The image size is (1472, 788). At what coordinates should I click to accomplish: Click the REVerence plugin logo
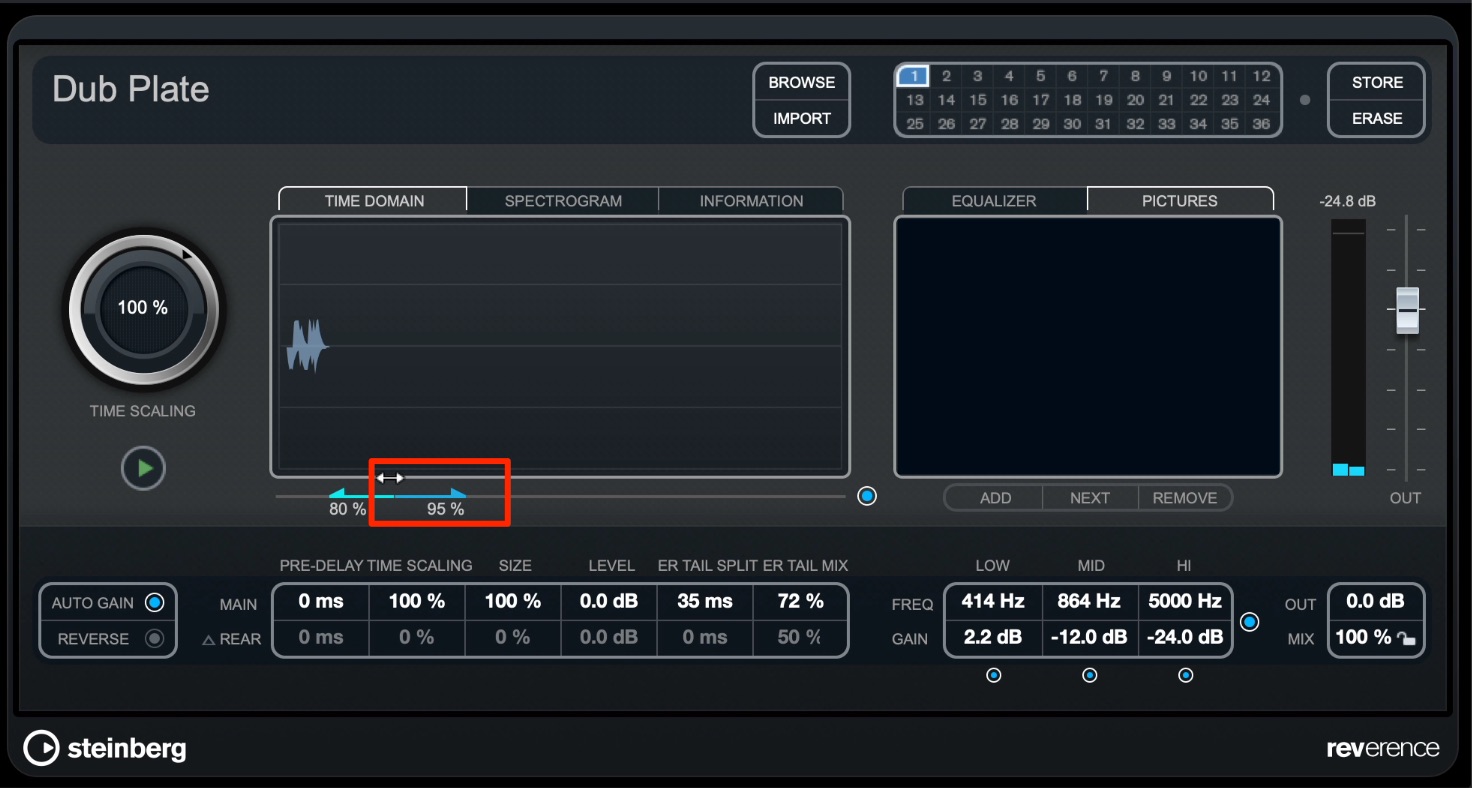click(1383, 748)
